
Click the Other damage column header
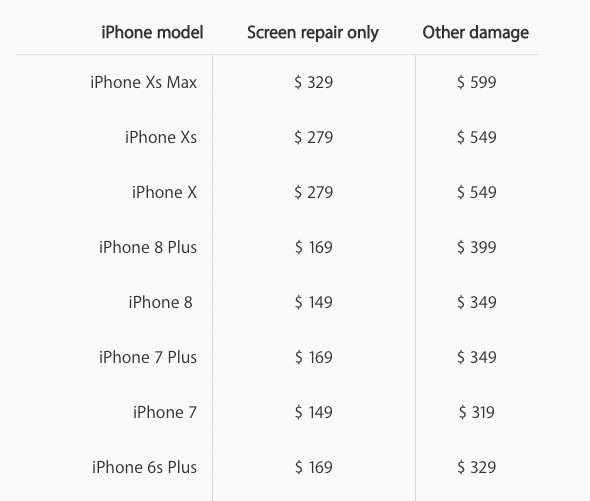tap(476, 33)
